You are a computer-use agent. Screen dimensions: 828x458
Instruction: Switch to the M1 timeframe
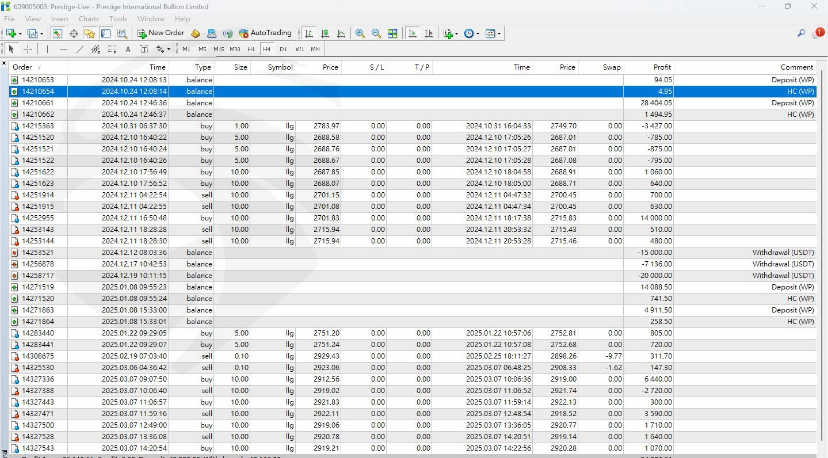pos(186,48)
